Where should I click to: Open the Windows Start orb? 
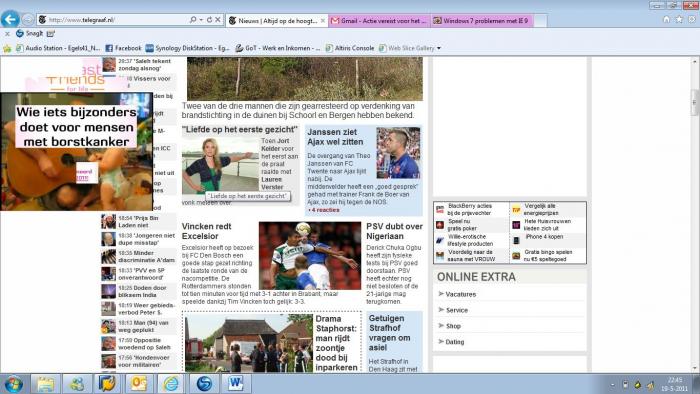pyautogui.click(x=13, y=384)
